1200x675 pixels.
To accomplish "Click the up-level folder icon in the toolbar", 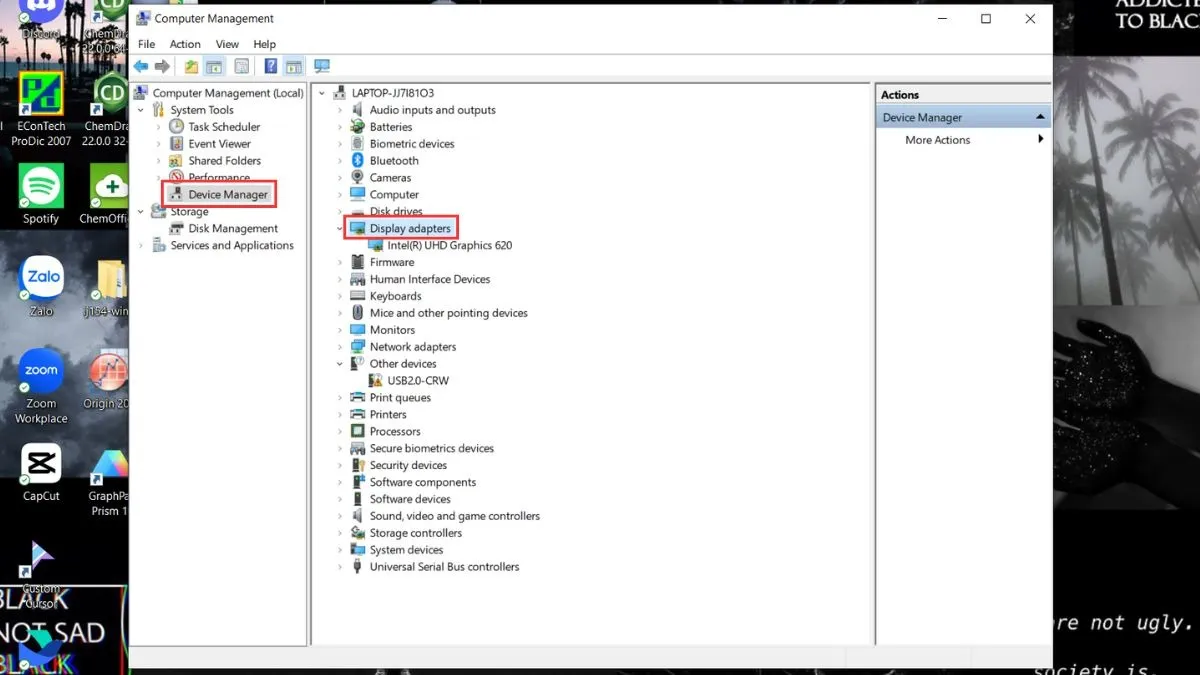I will [190, 66].
